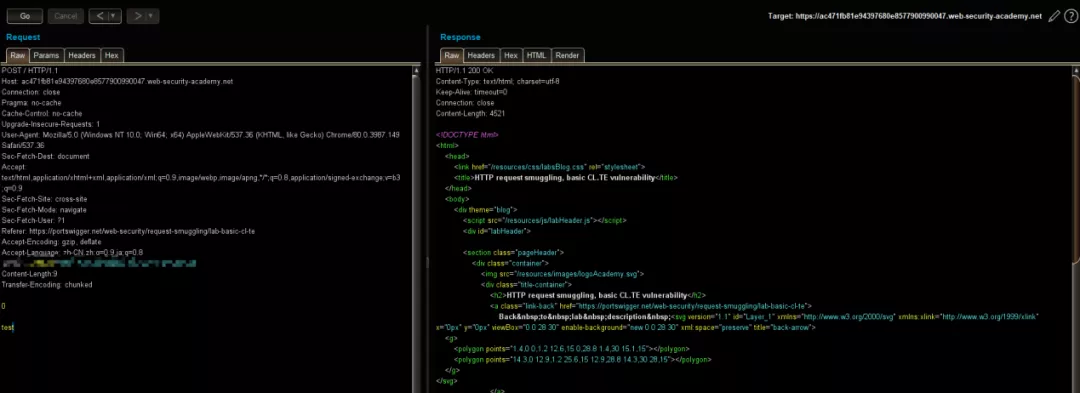
Task: Click the 'Sec-Fetch-User: ?1' header
Action: tap(34, 220)
